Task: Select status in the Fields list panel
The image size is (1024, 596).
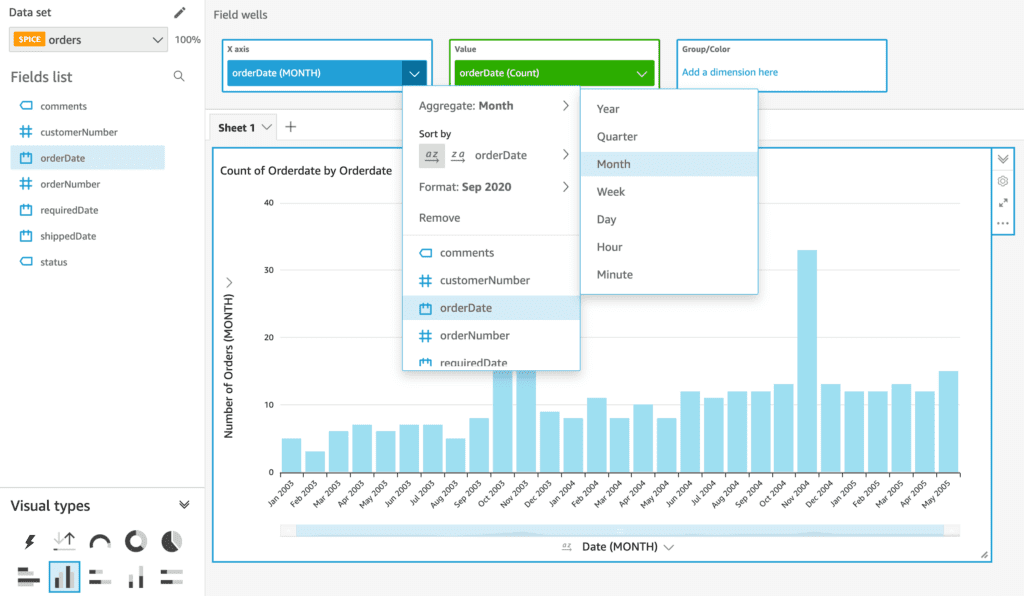Action: pos(88,262)
